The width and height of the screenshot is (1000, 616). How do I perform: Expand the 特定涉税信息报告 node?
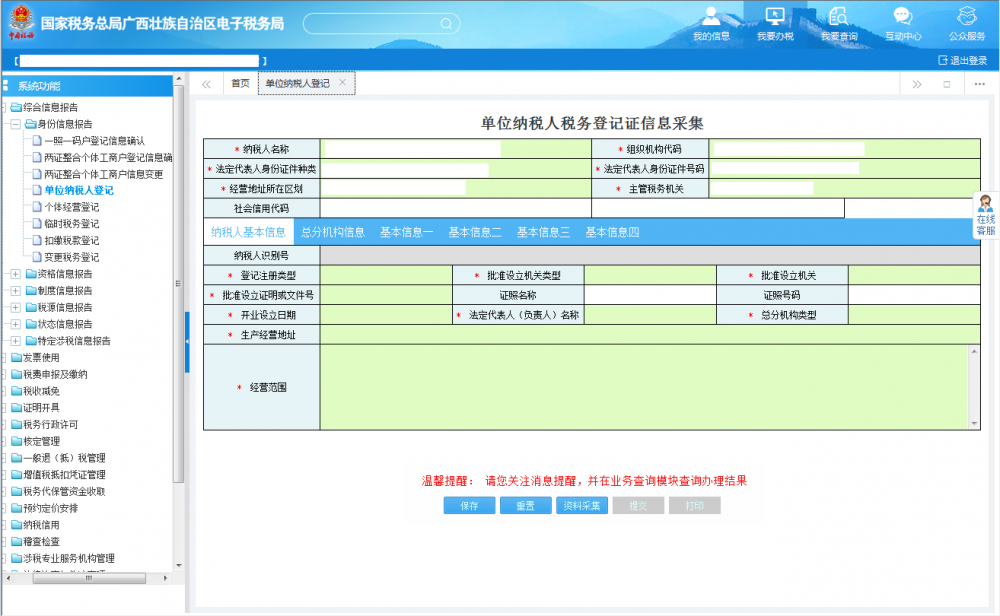15,341
